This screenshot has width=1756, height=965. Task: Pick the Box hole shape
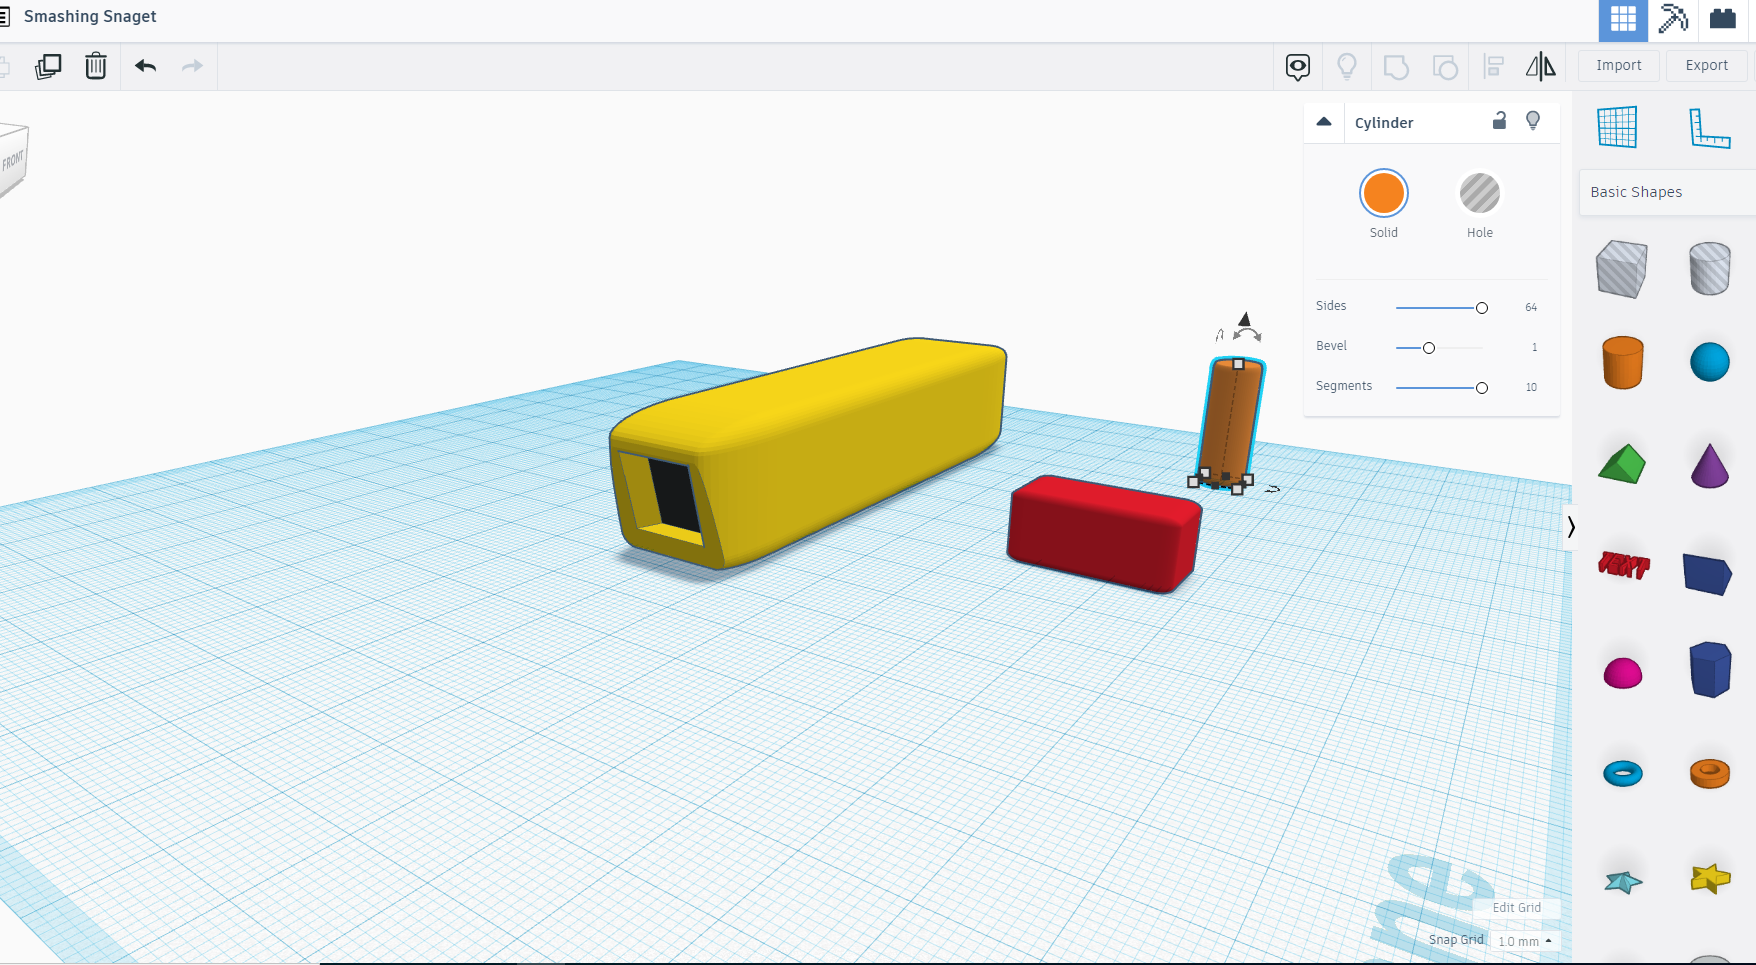pyautogui.click(x=1622, y=269)
